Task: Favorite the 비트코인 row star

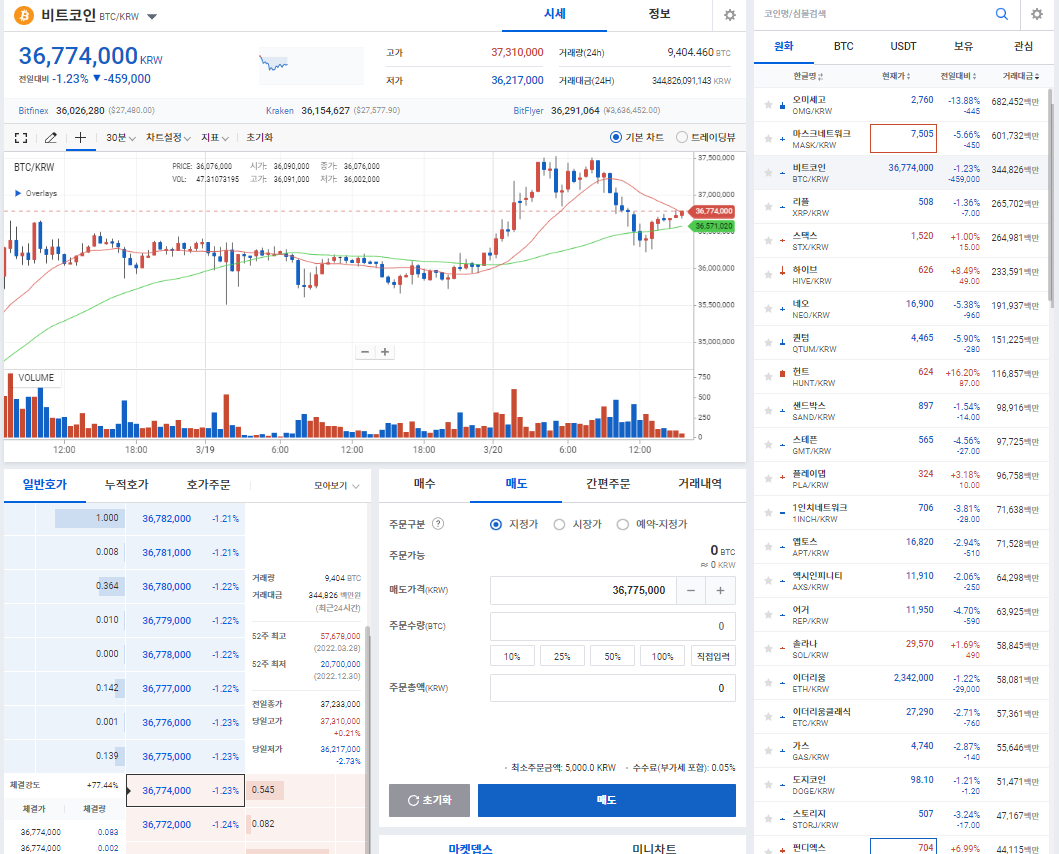Action: [x=768, y=173]
